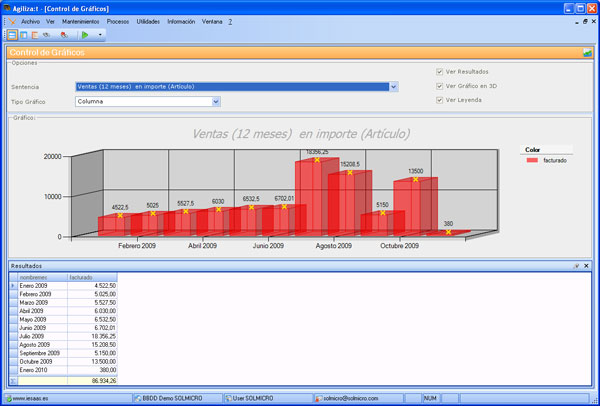Click the 15.208,50 value cell

pos(93,345)
